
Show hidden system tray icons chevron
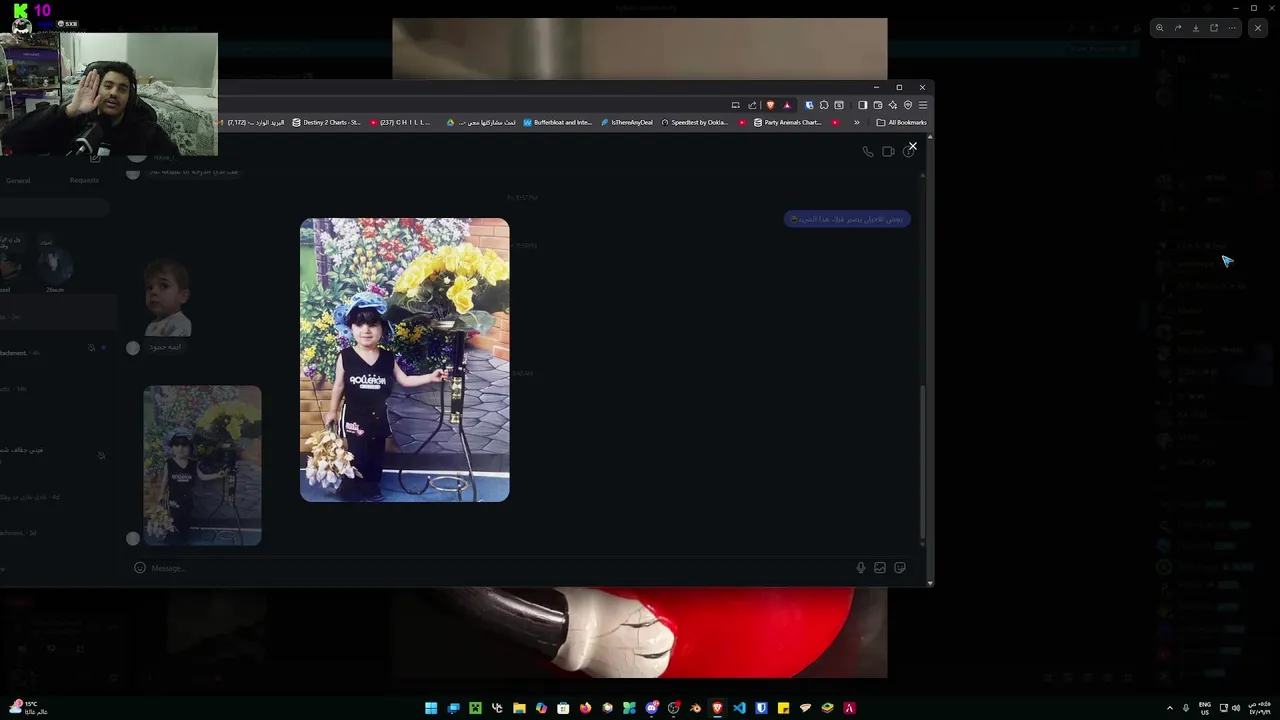point(1170,708)
